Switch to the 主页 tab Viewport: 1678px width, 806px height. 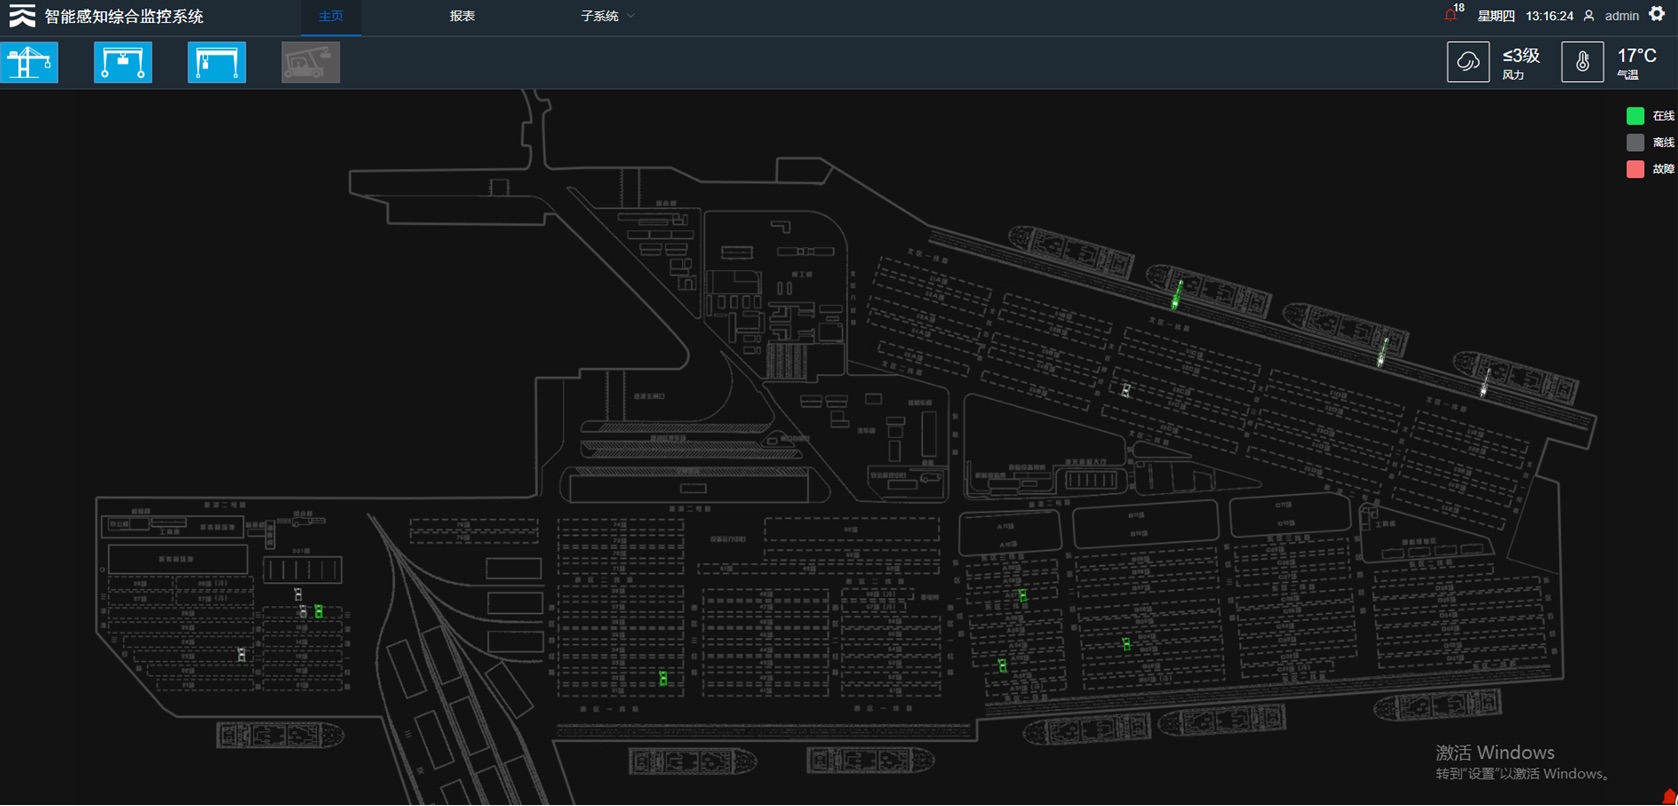[331, 16]
